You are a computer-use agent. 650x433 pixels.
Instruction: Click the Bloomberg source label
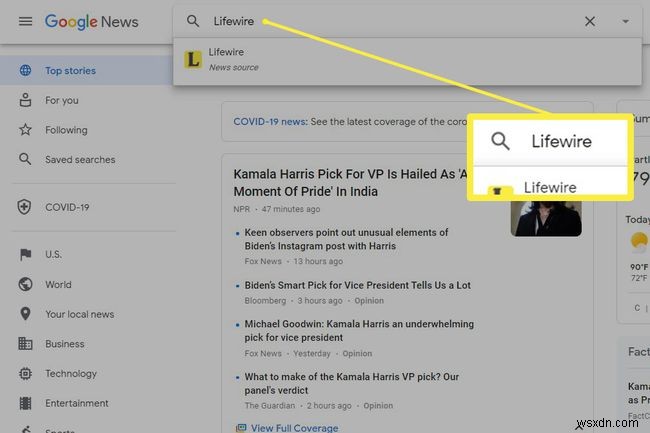[x=265, y=301]
